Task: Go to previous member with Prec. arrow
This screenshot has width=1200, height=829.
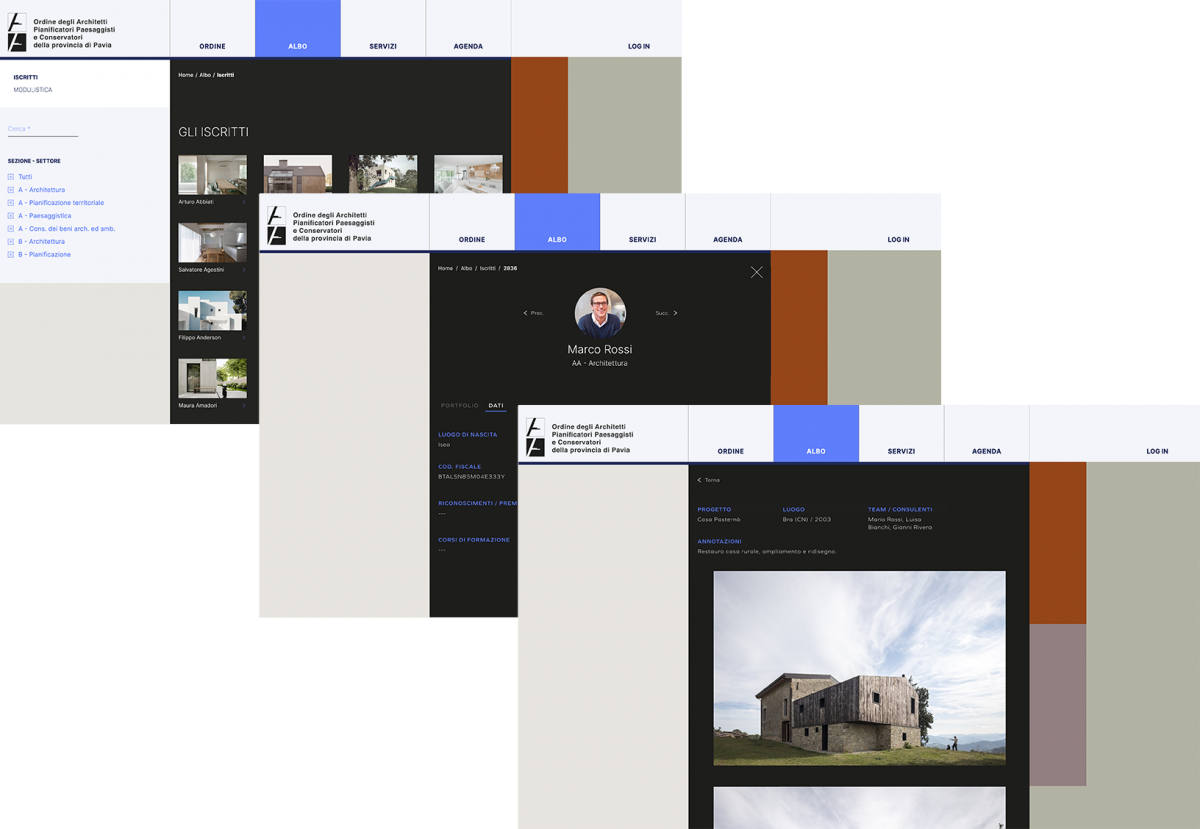Action: [526, 313]
